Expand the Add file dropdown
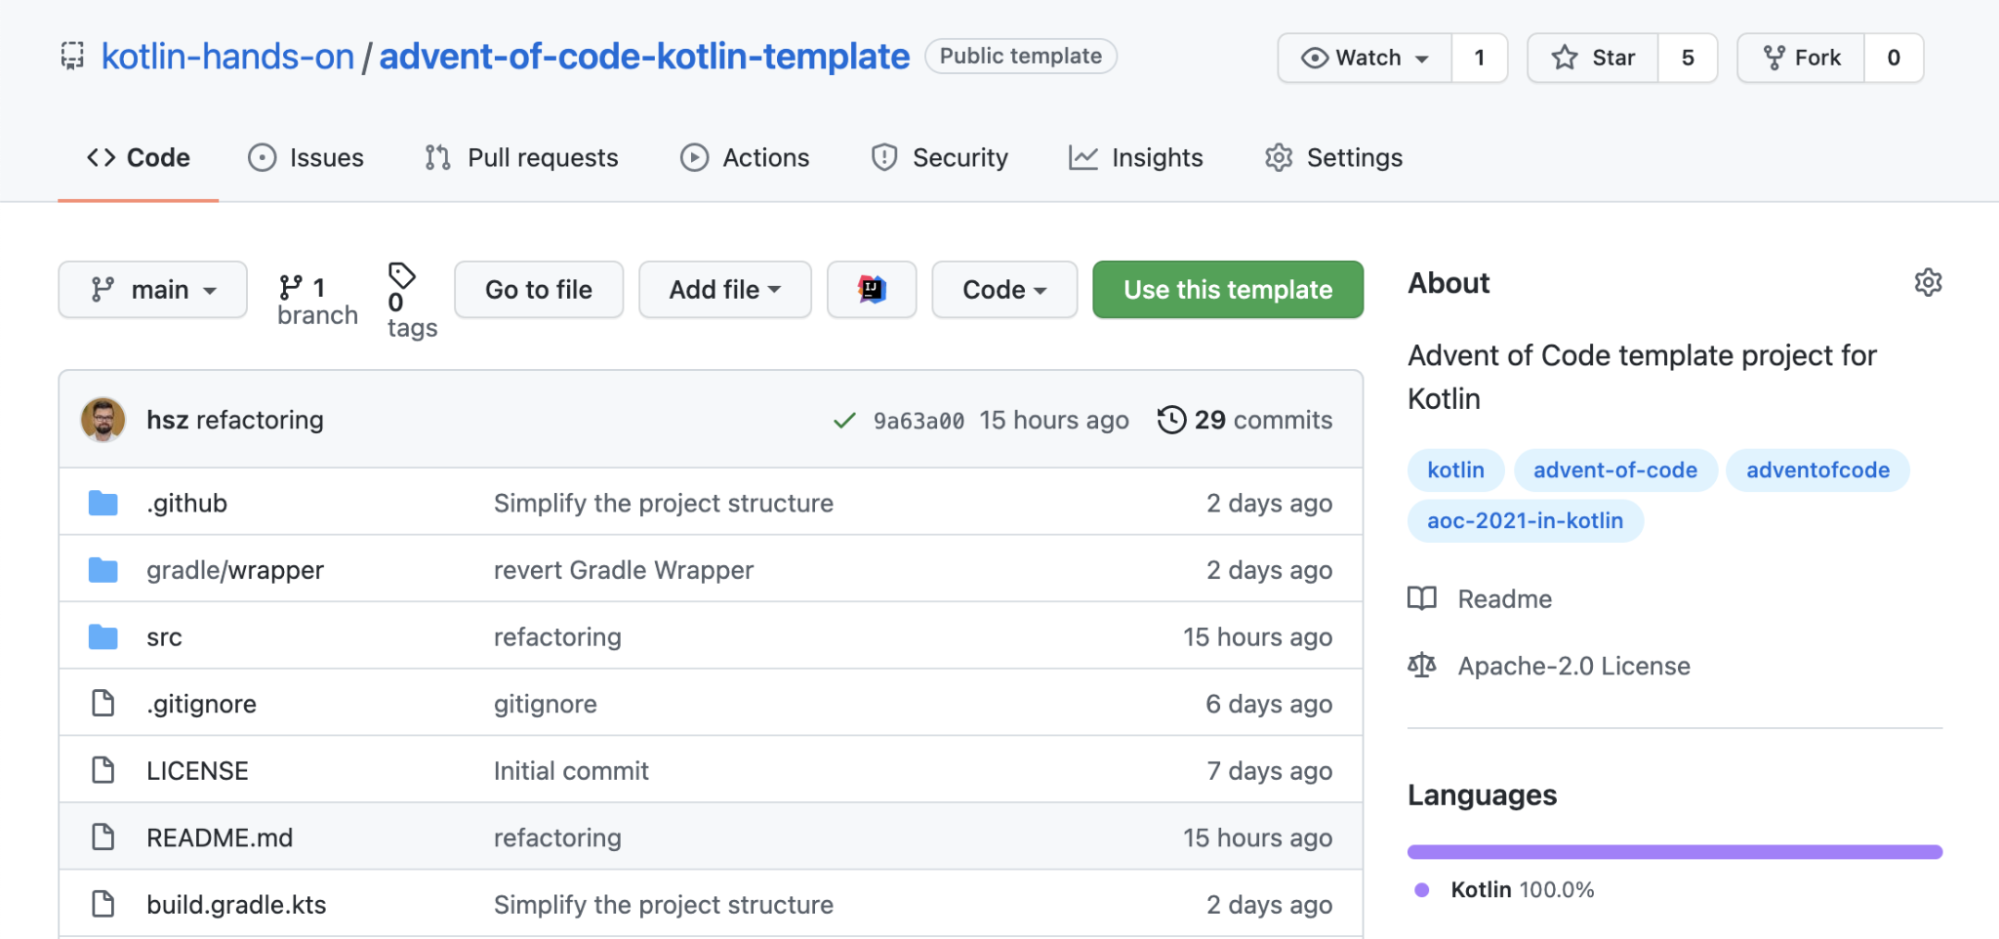Screen dimensions: 1999x939 point(725,290)
